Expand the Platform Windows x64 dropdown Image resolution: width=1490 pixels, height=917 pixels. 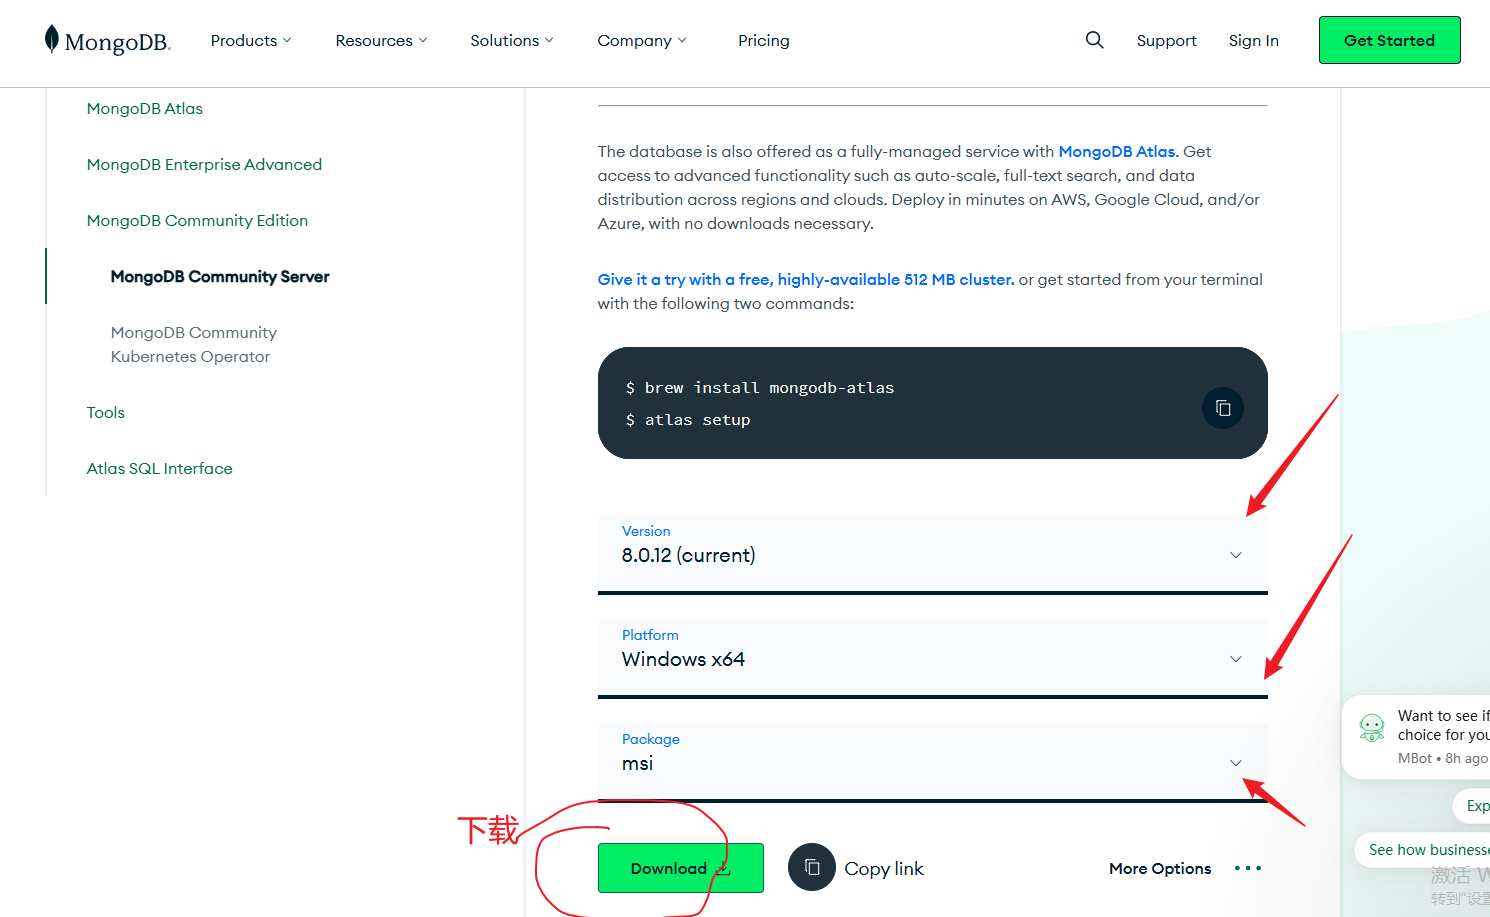click(933, 658)
